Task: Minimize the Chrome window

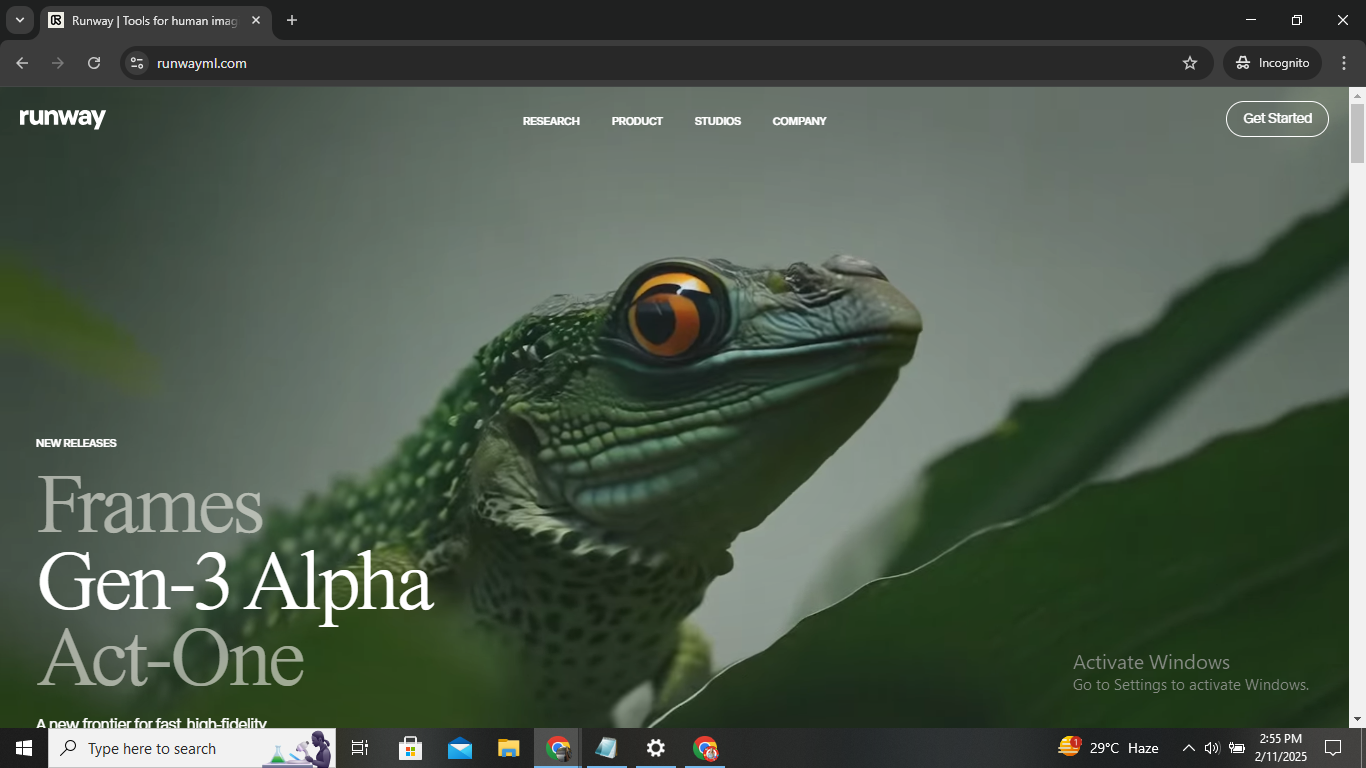Action: click(1251, 20)
